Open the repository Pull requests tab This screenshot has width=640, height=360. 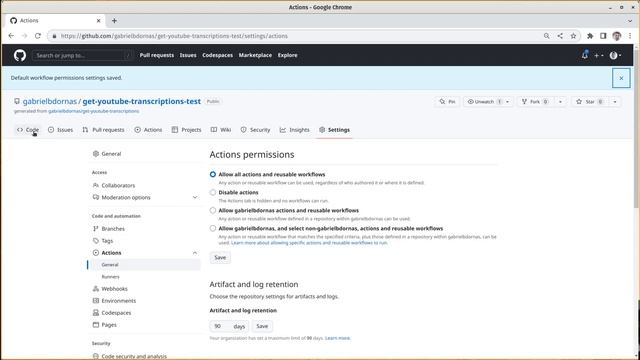pyautogui.click(x=103, y=130)
